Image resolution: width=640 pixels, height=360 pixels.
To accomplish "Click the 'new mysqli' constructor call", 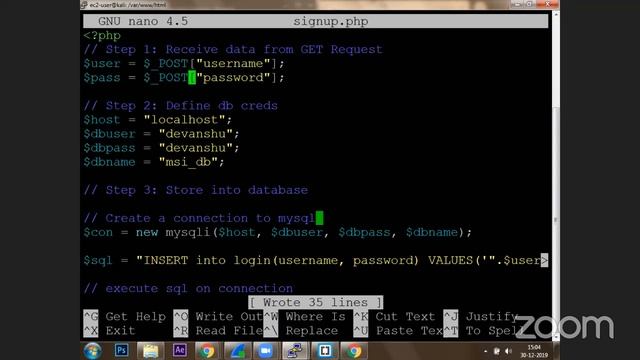I will [x=304, y=232].
